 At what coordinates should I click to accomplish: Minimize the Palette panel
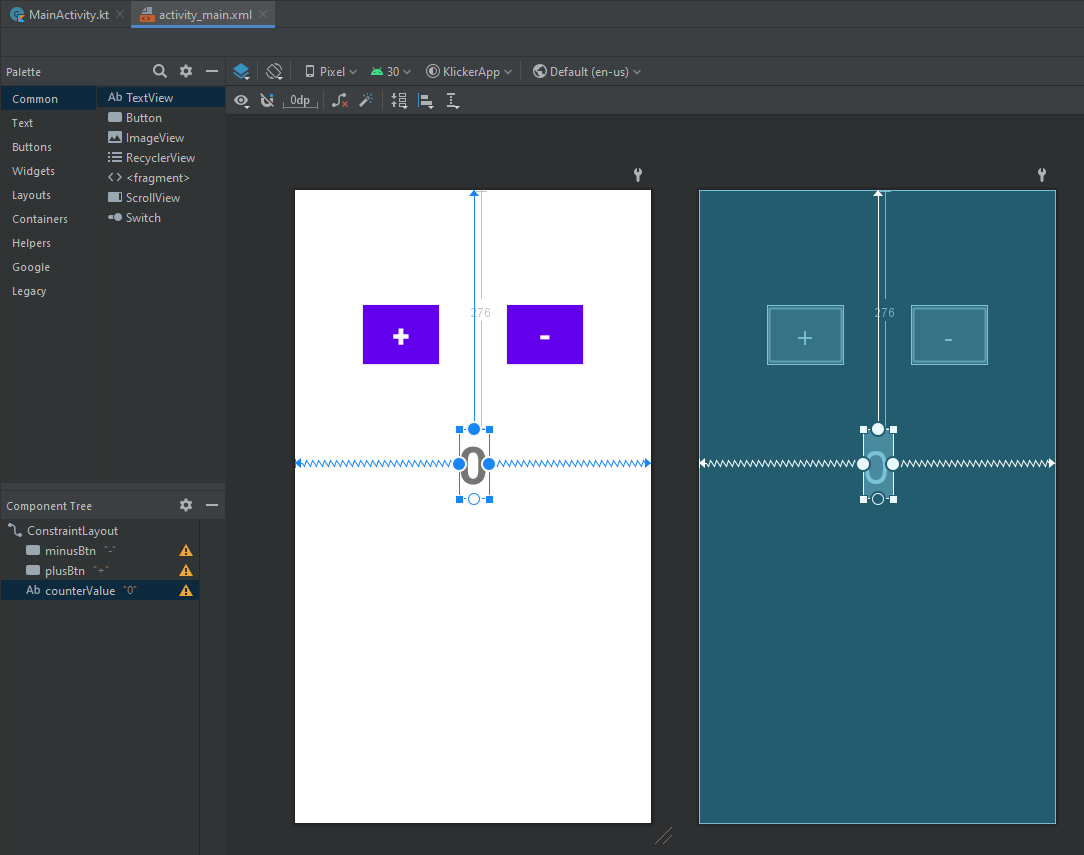tap(212, 71)
